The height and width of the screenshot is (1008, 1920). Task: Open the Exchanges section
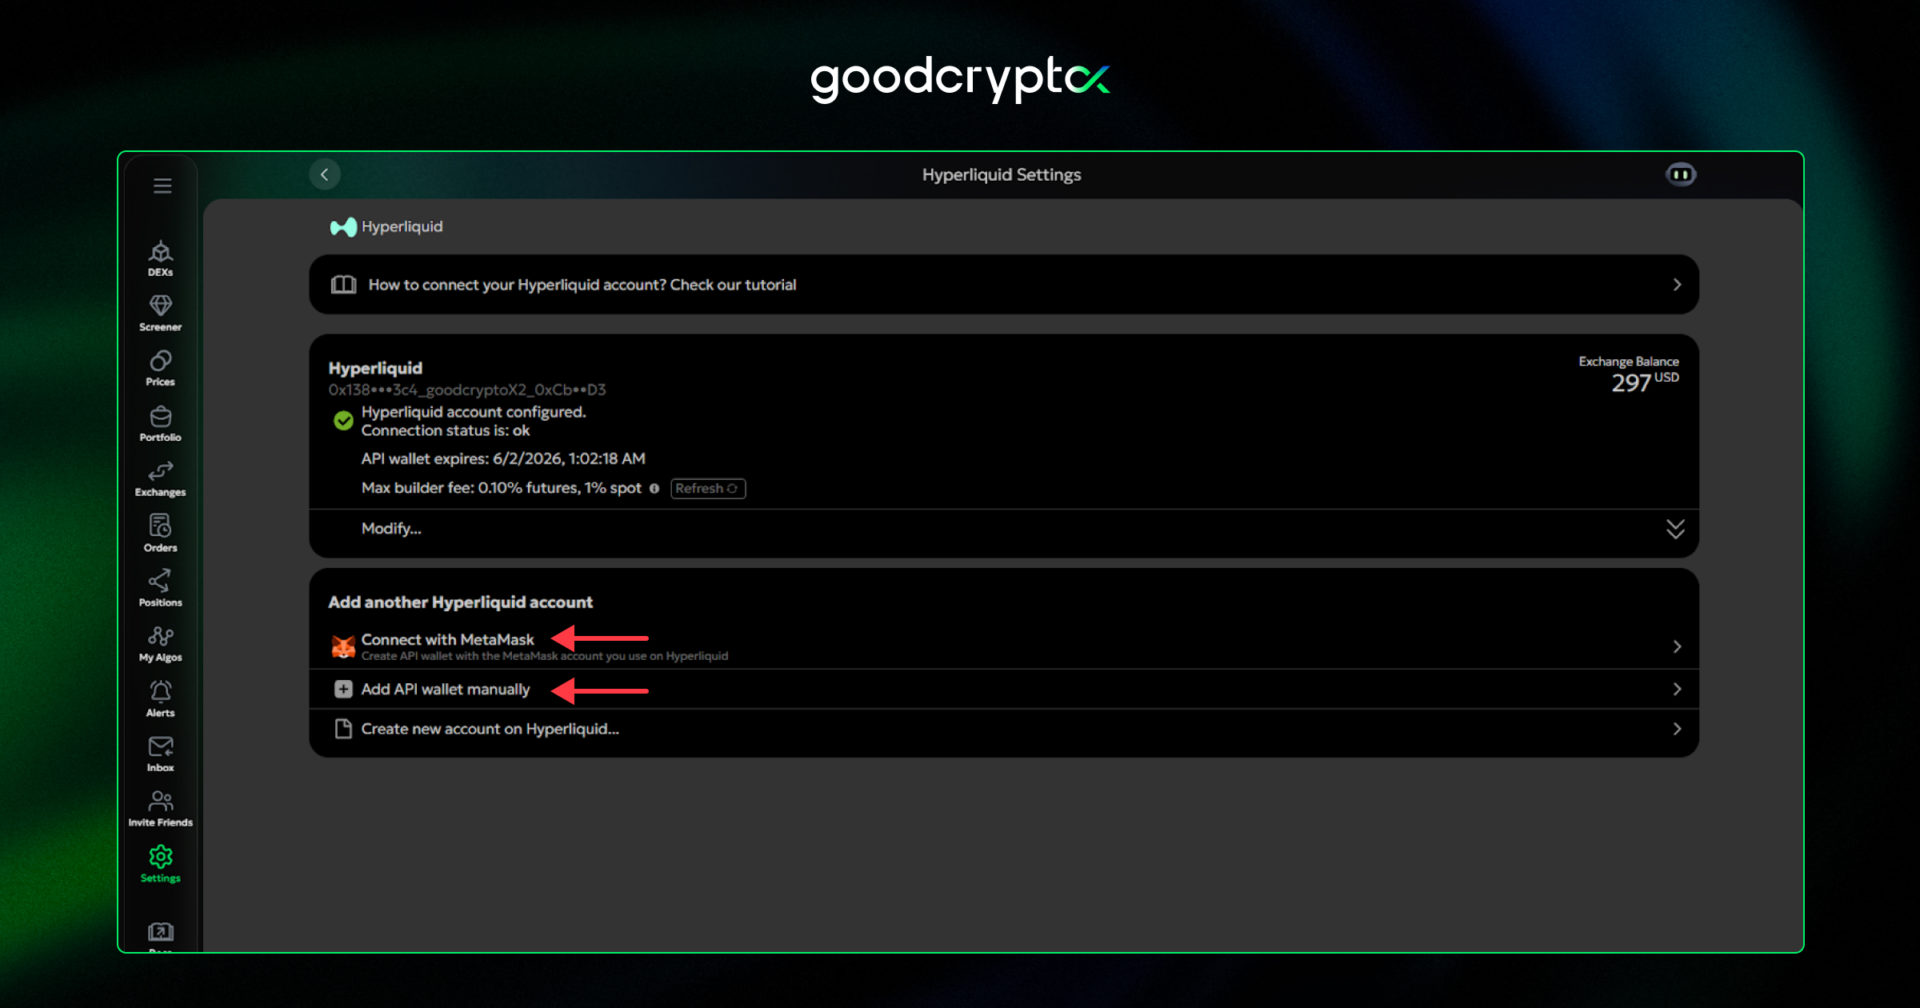click(x=160, y=478)
